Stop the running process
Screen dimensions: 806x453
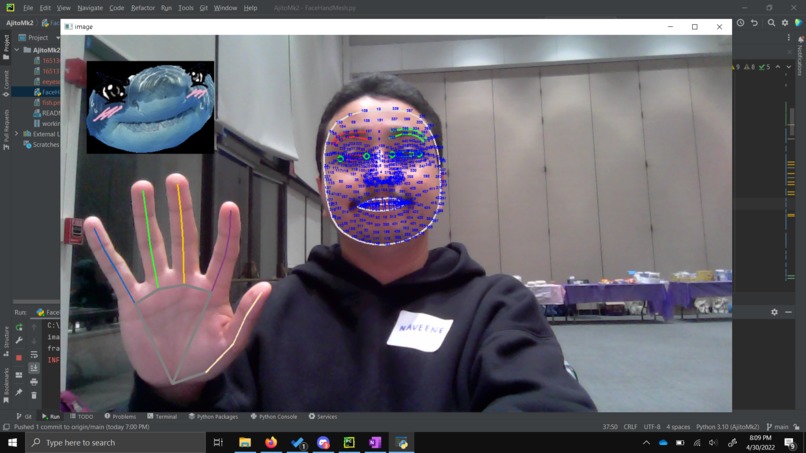(x=19, y=357)
